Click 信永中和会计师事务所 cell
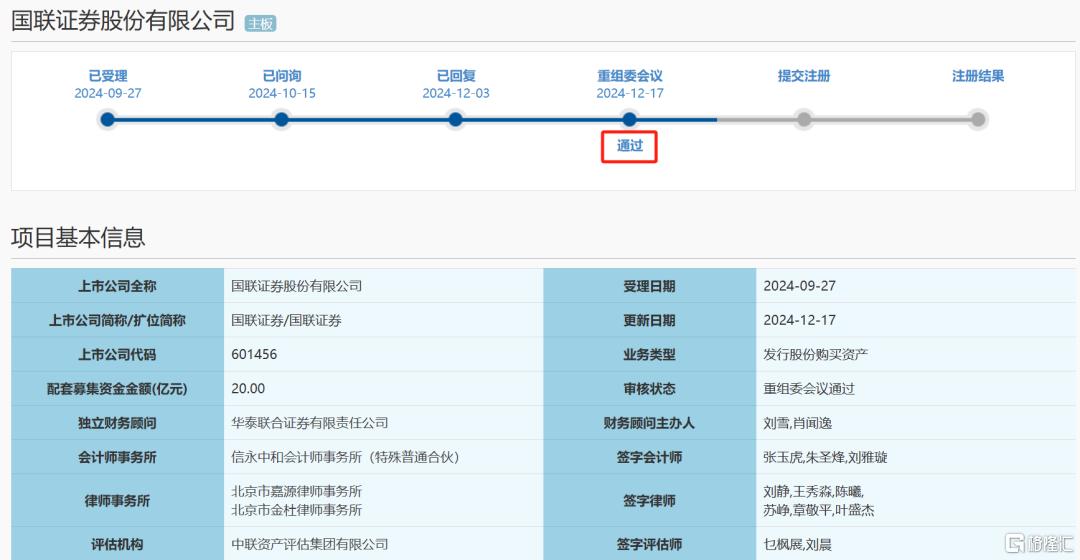1080x560 pixels. tap(384, 457)
